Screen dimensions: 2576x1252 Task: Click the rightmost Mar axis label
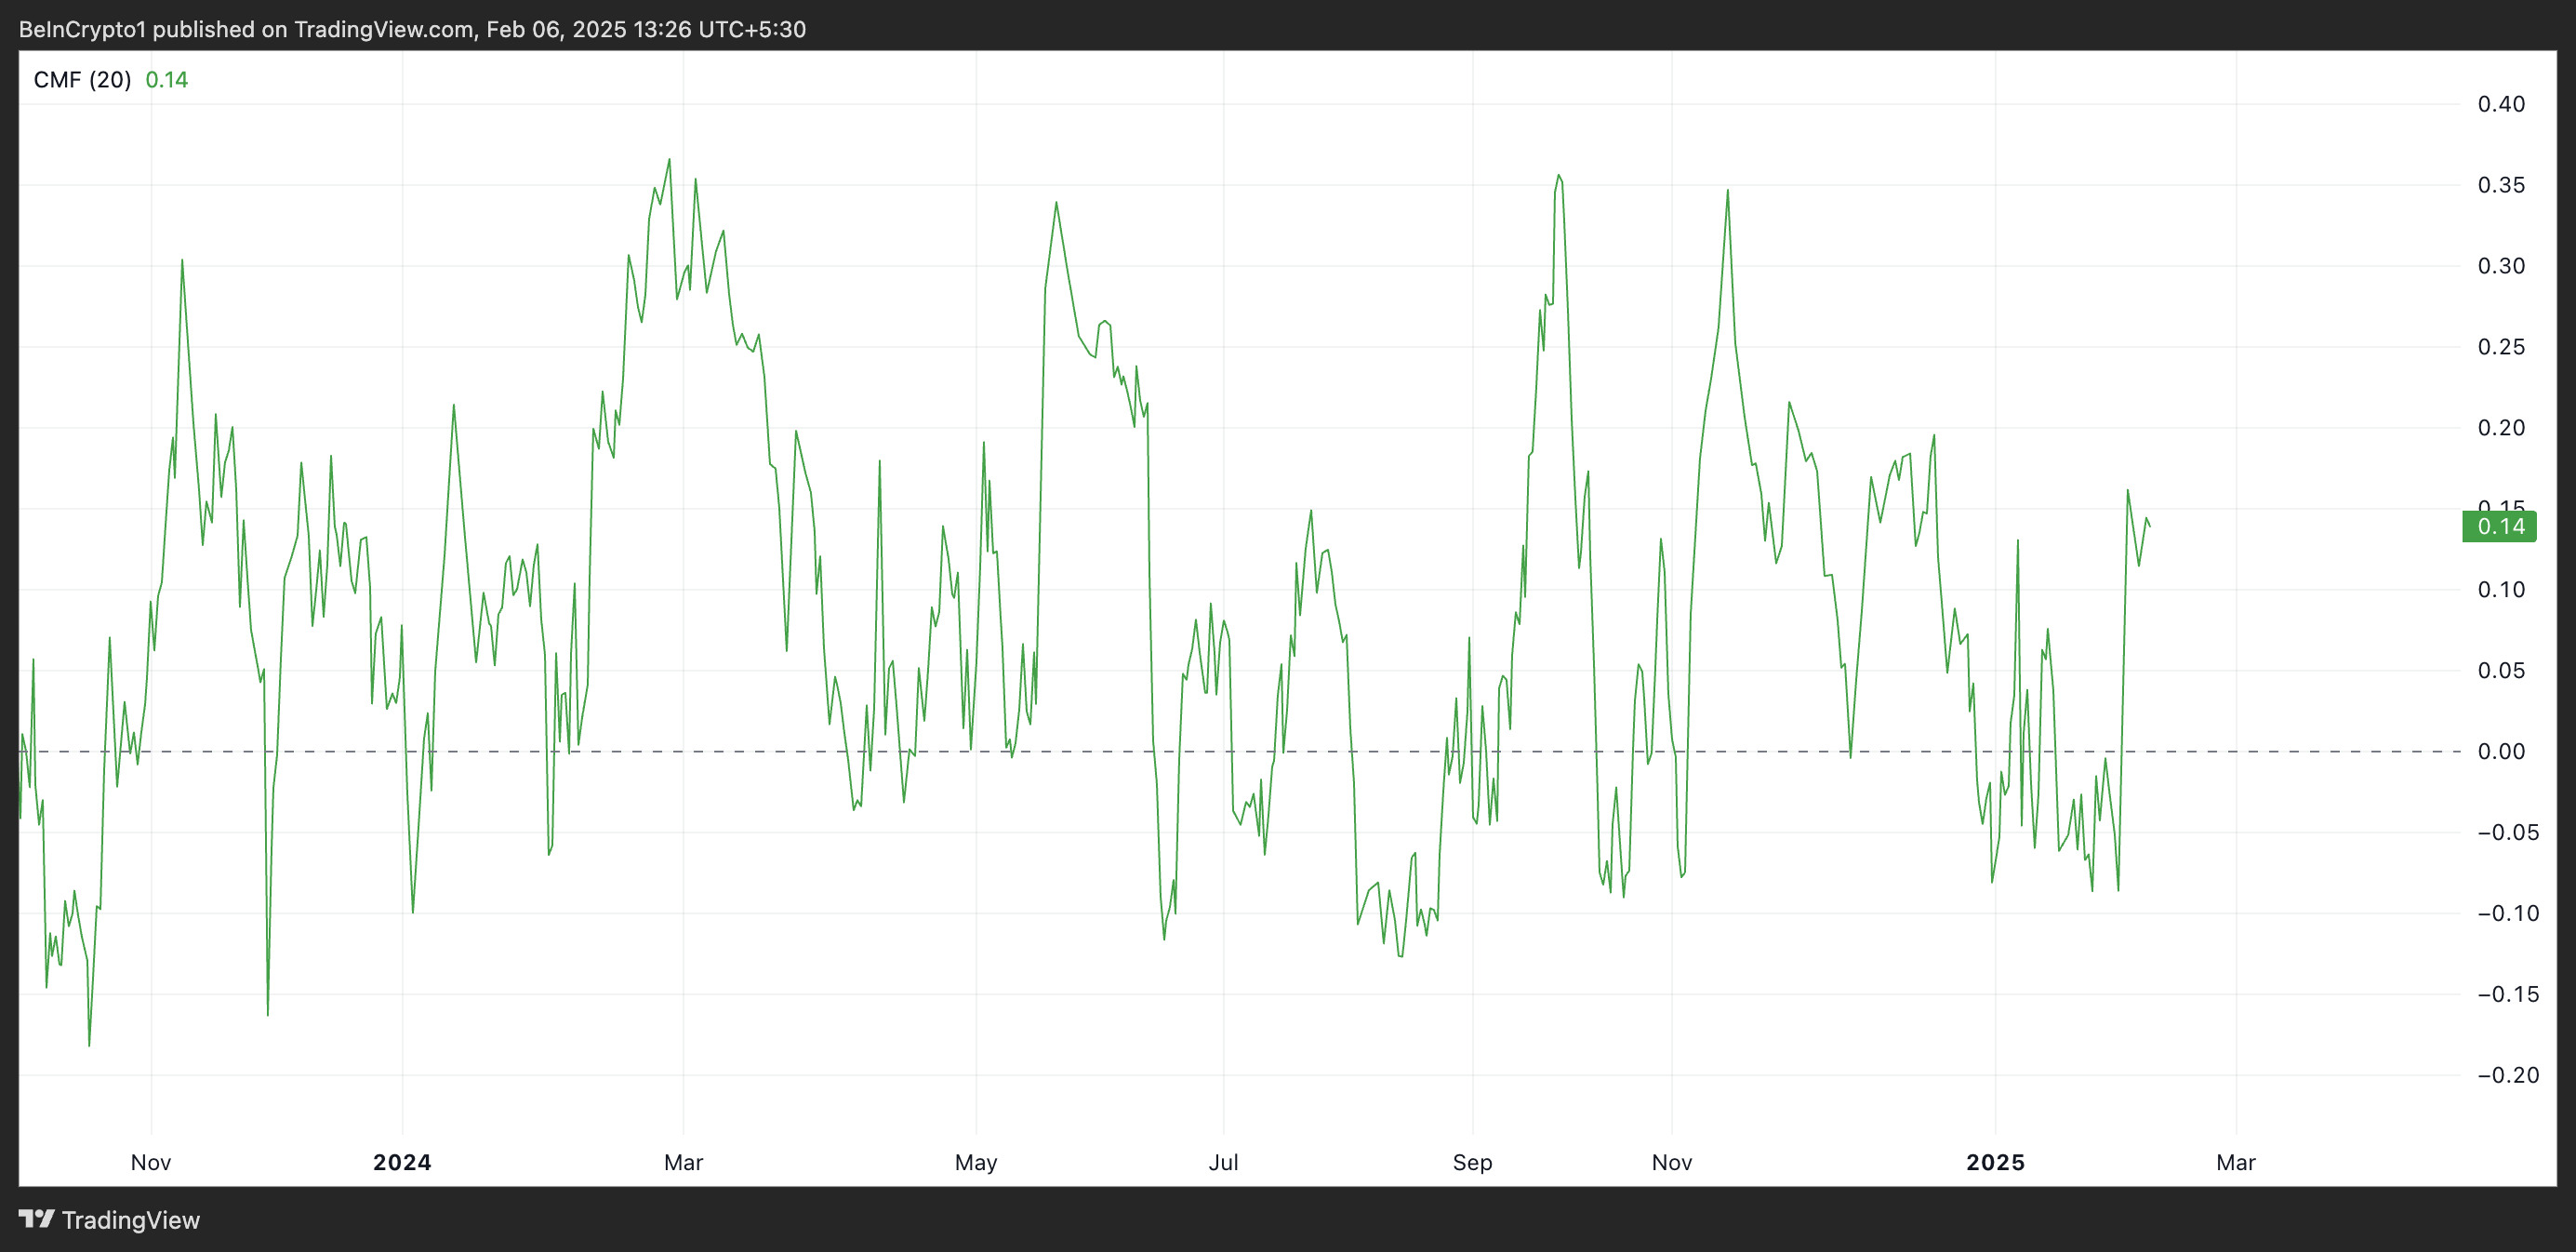(2236, 1162)
